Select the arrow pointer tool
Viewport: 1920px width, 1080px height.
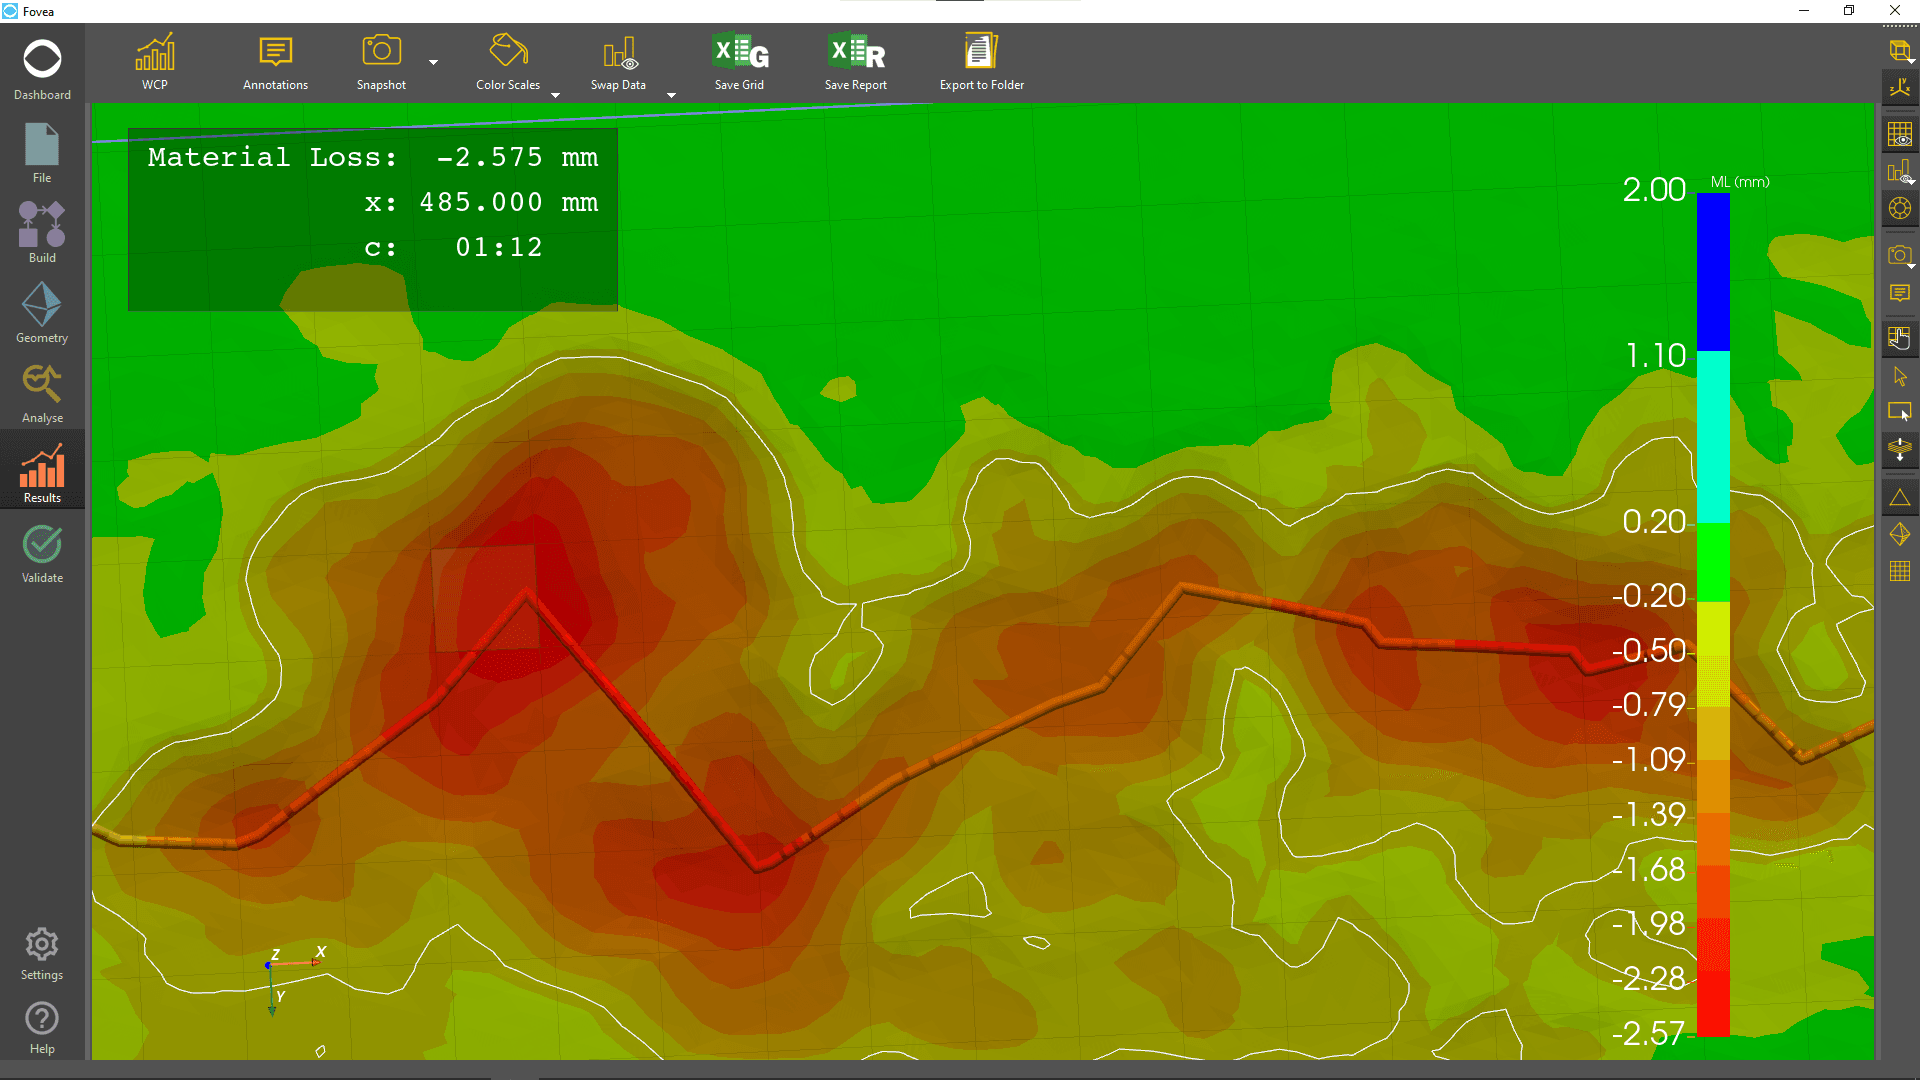[1900, 376]
